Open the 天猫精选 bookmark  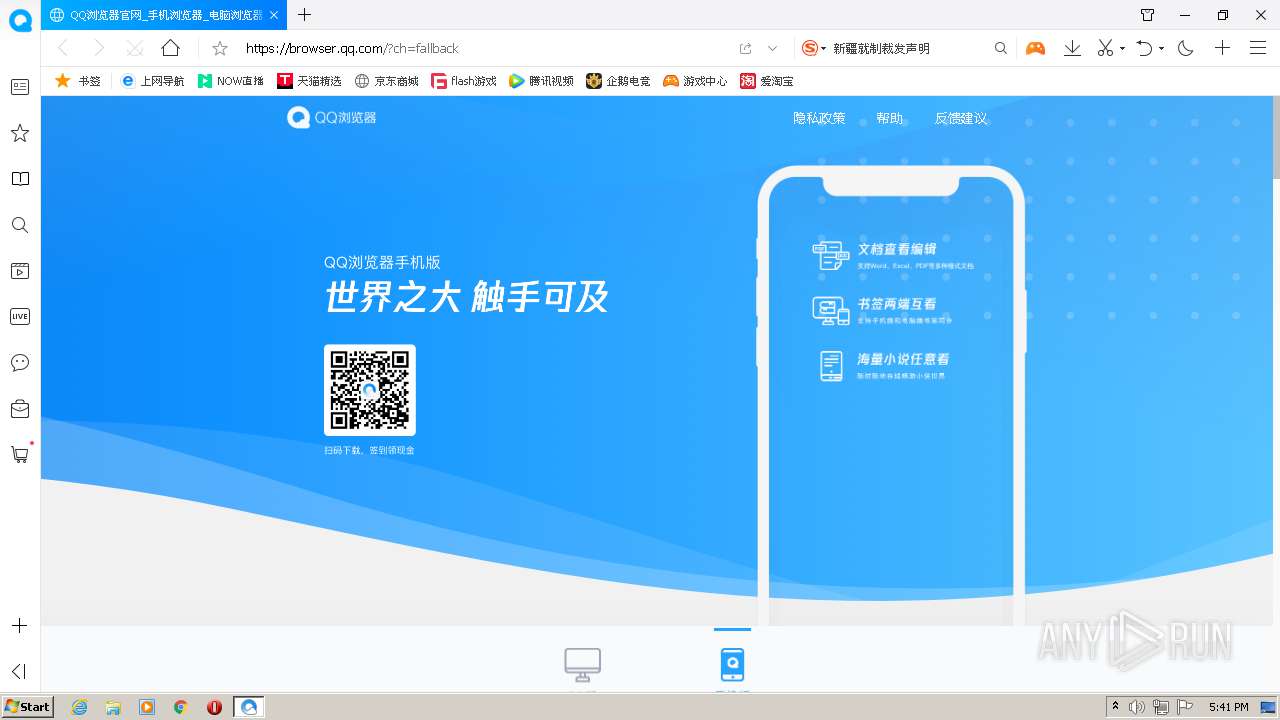click(310, 81)
